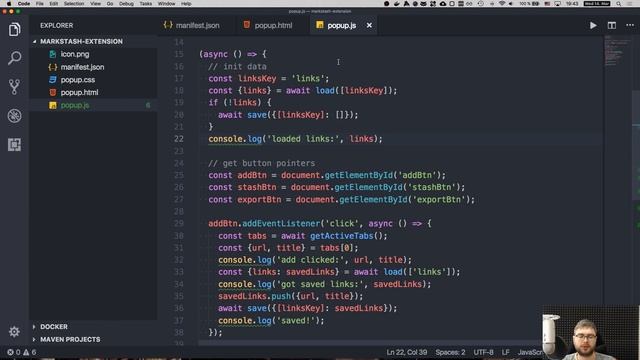Image resolution: width=640 pixels, height=360 pixels.
Task: Open the File menu
Action: click(40, 4)
